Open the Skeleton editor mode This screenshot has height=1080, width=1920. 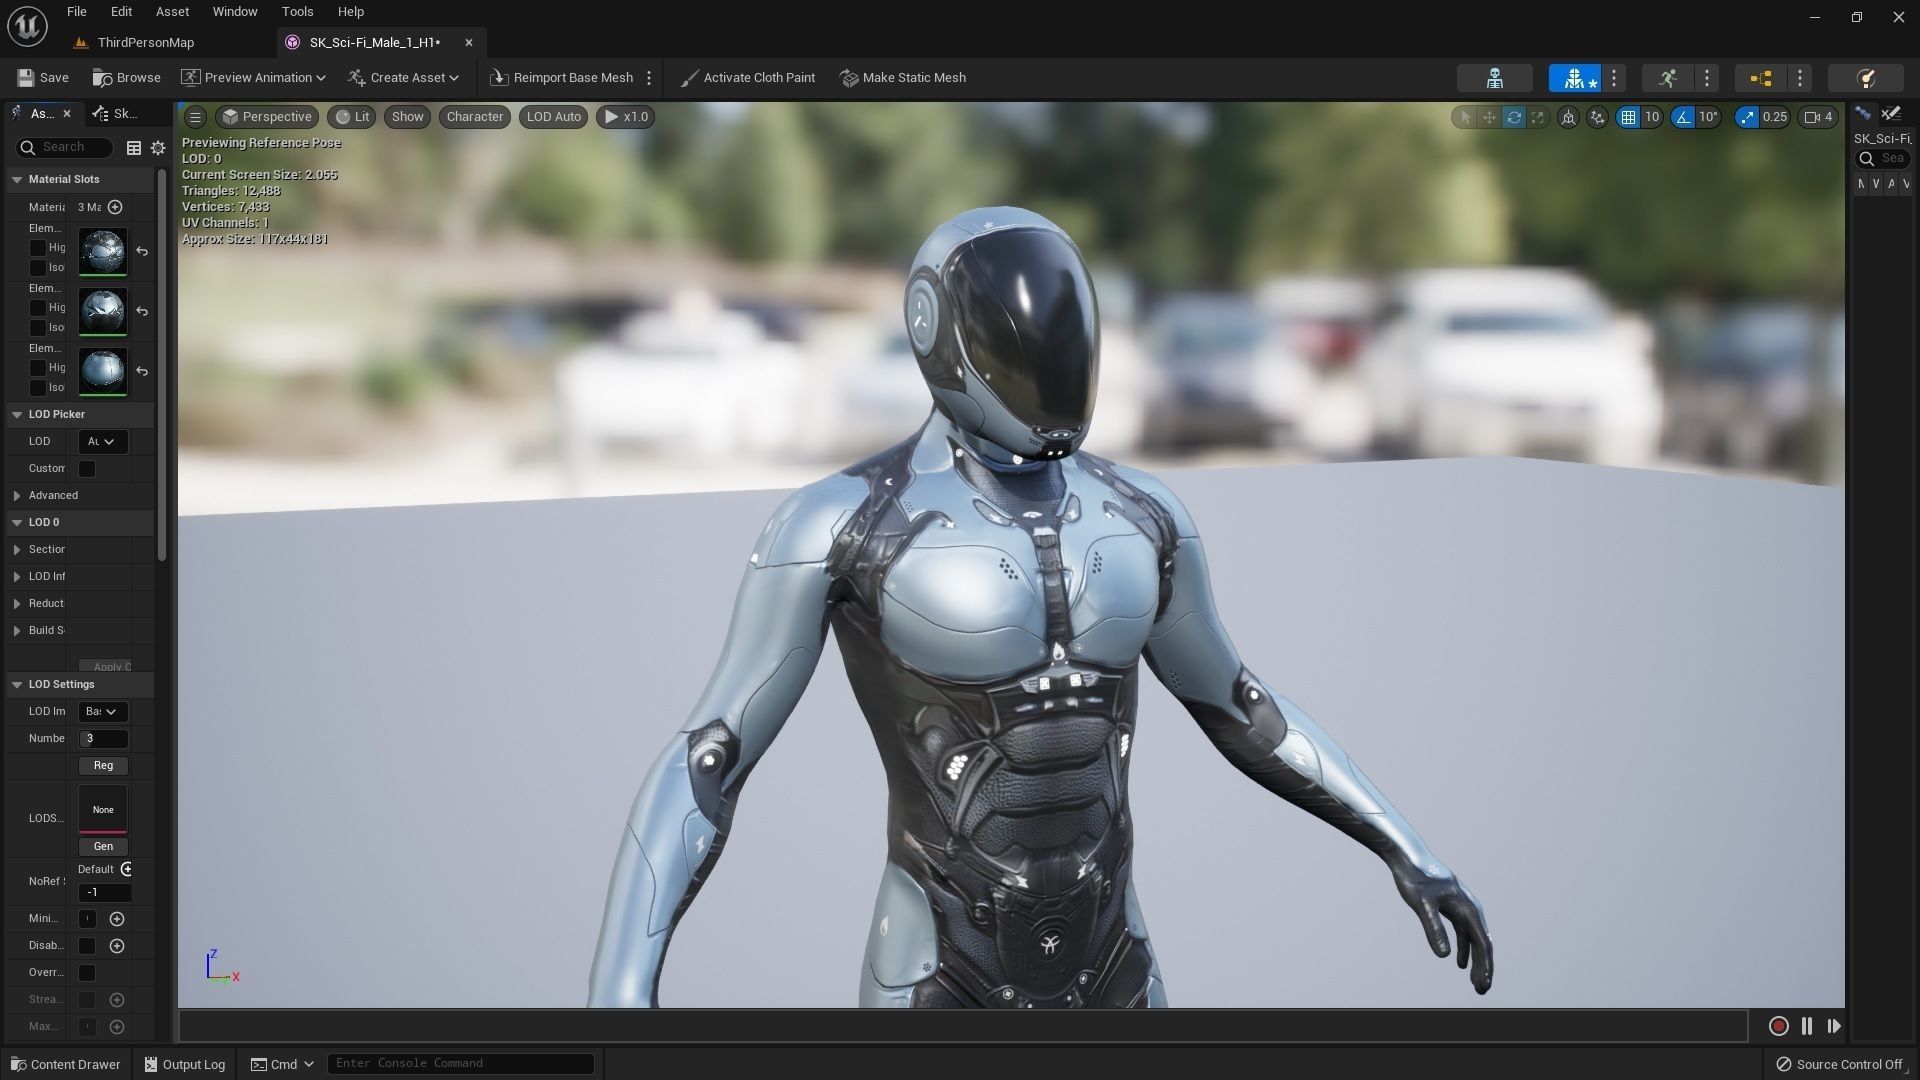tap(1494, 78)
